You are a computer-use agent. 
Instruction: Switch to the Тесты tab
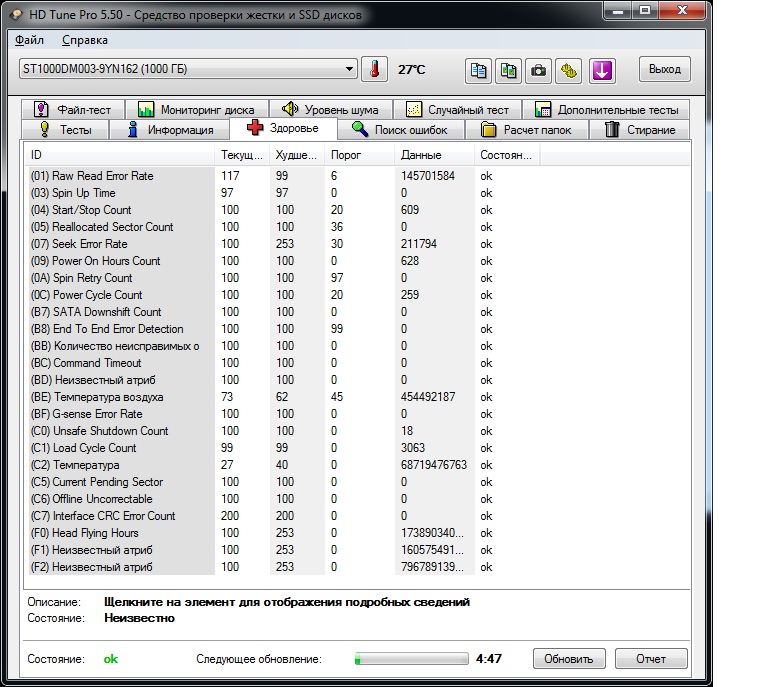[65, 130]
